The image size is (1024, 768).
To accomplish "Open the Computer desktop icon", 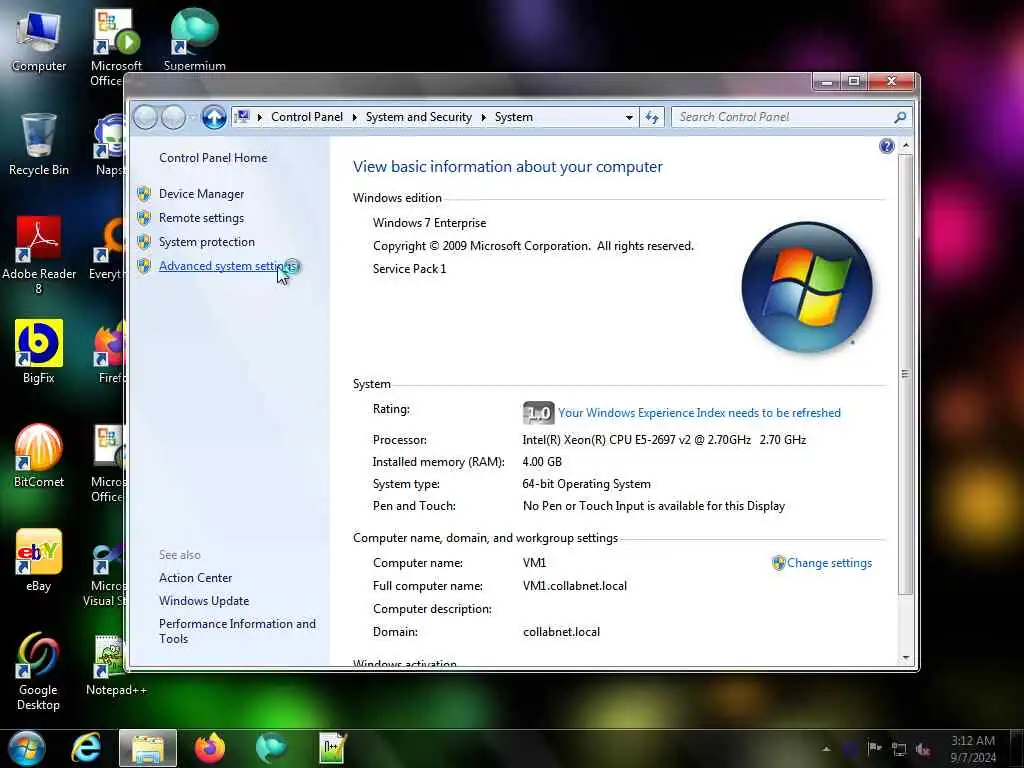I will coord(39,41).
